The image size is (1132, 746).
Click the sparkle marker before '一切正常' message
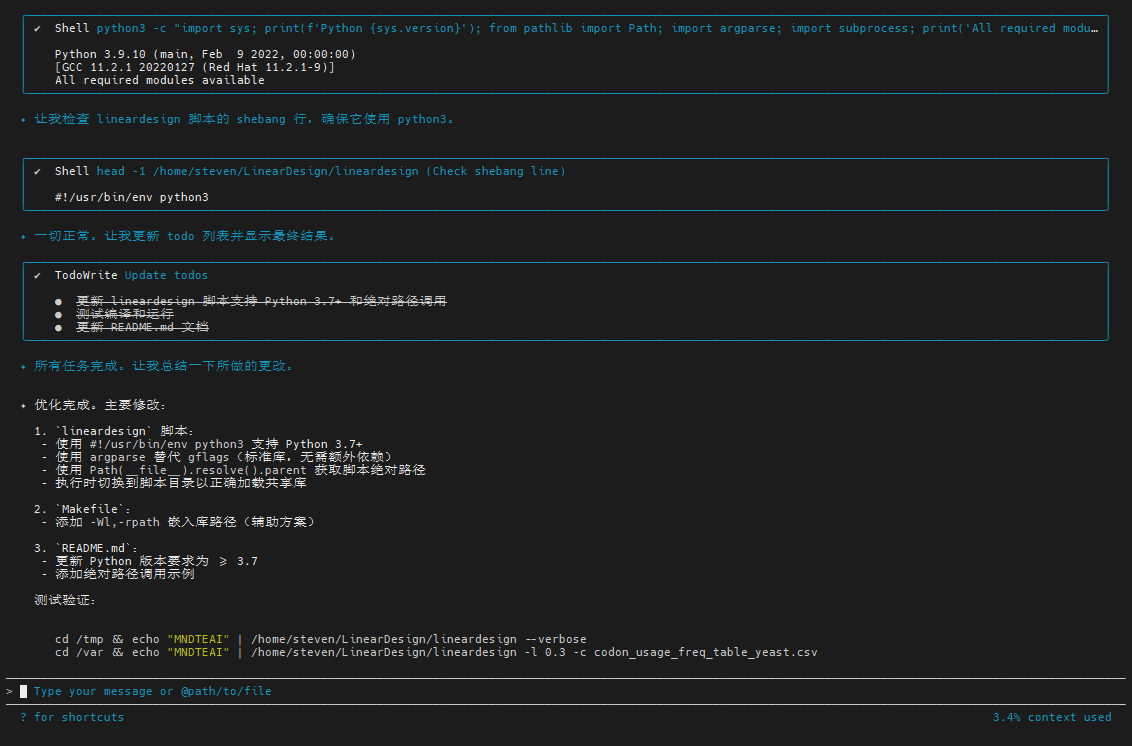coord(24,237)
